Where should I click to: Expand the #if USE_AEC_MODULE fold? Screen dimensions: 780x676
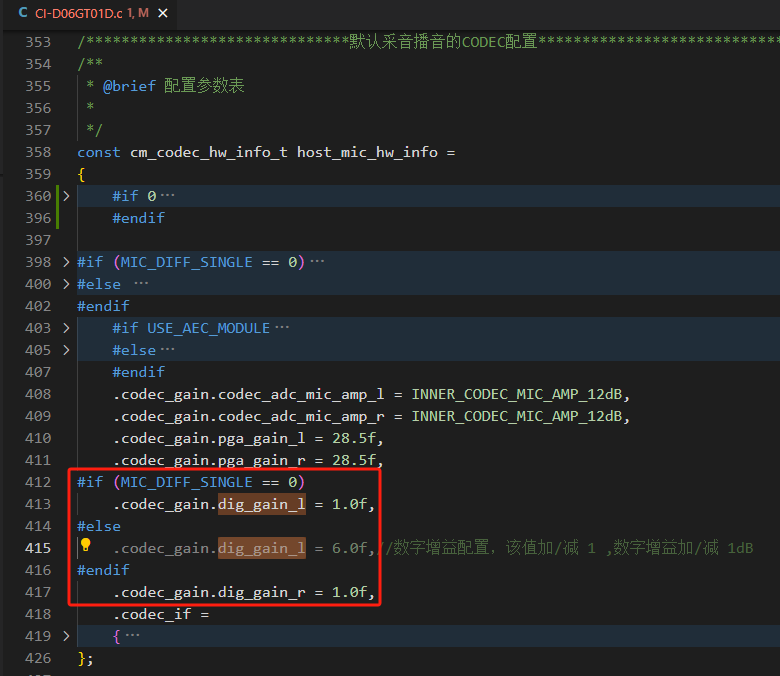(66, 328)
